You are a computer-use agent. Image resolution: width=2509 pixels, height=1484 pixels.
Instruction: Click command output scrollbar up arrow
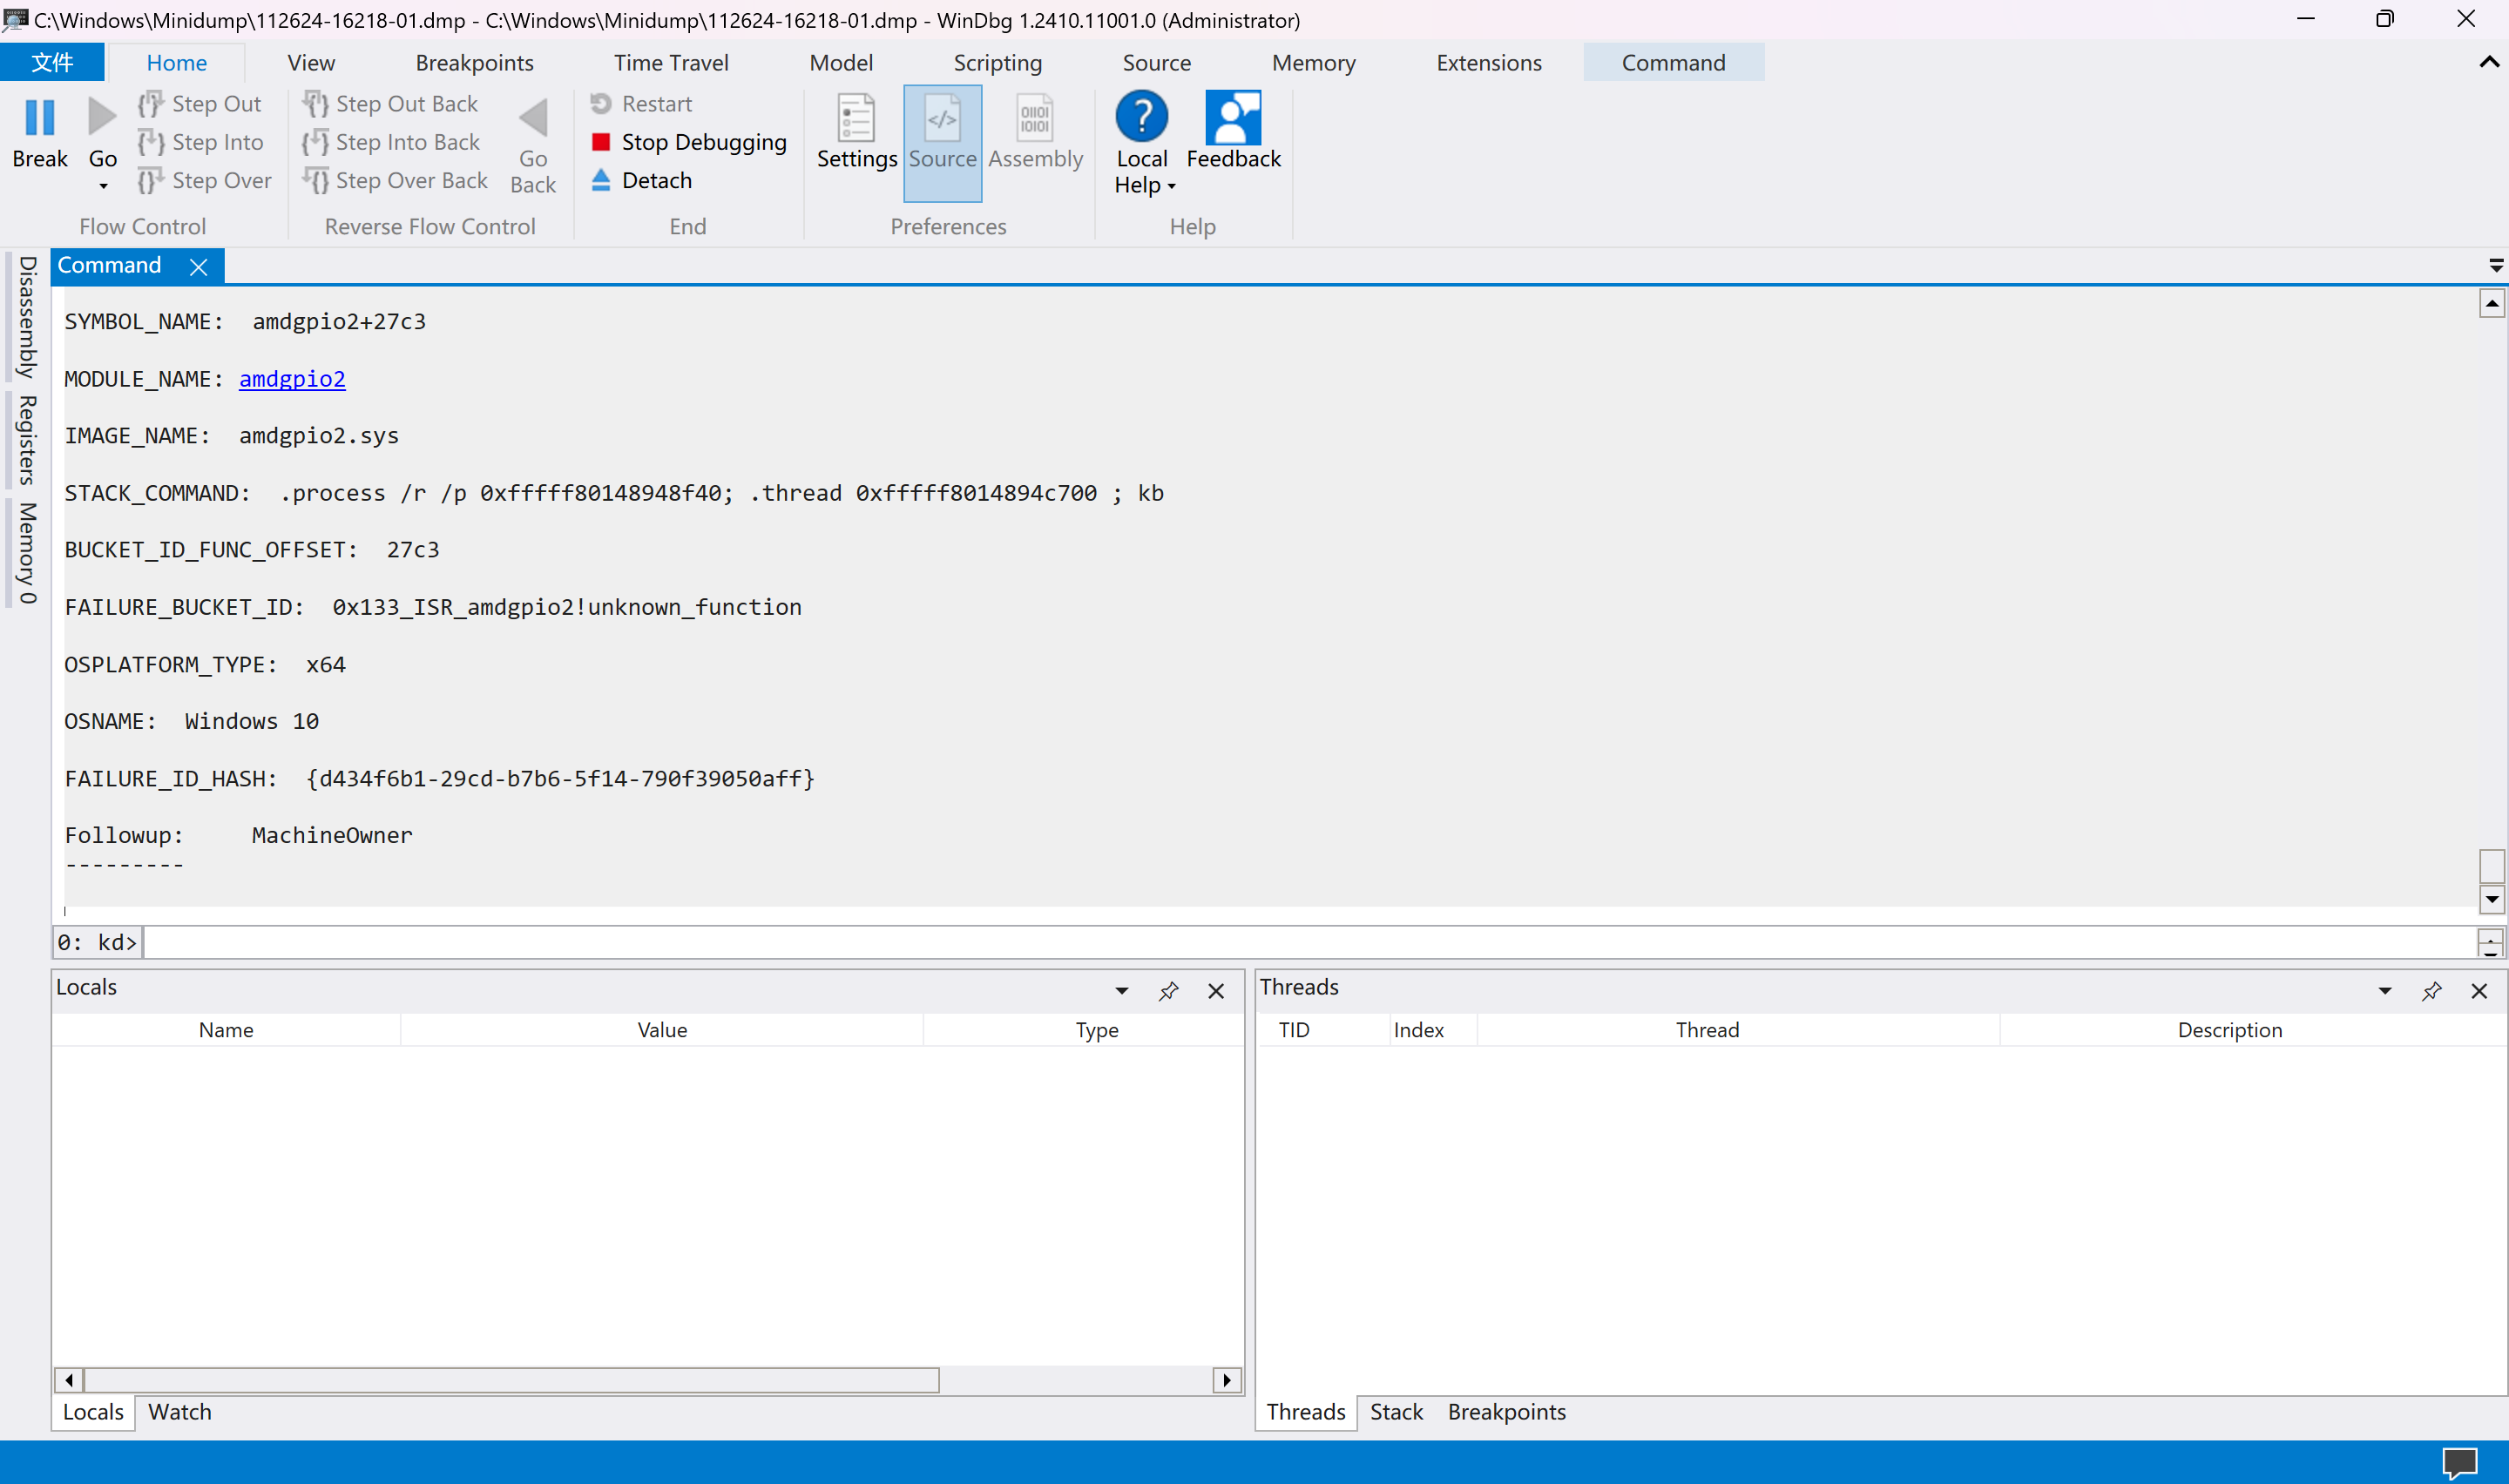pyautogui.click(x=2491, y=303)
